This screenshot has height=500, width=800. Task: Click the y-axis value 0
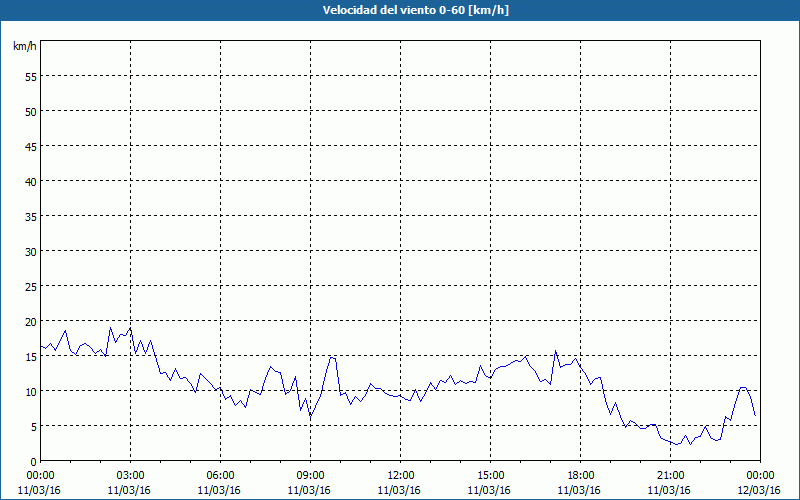[34, 462]
